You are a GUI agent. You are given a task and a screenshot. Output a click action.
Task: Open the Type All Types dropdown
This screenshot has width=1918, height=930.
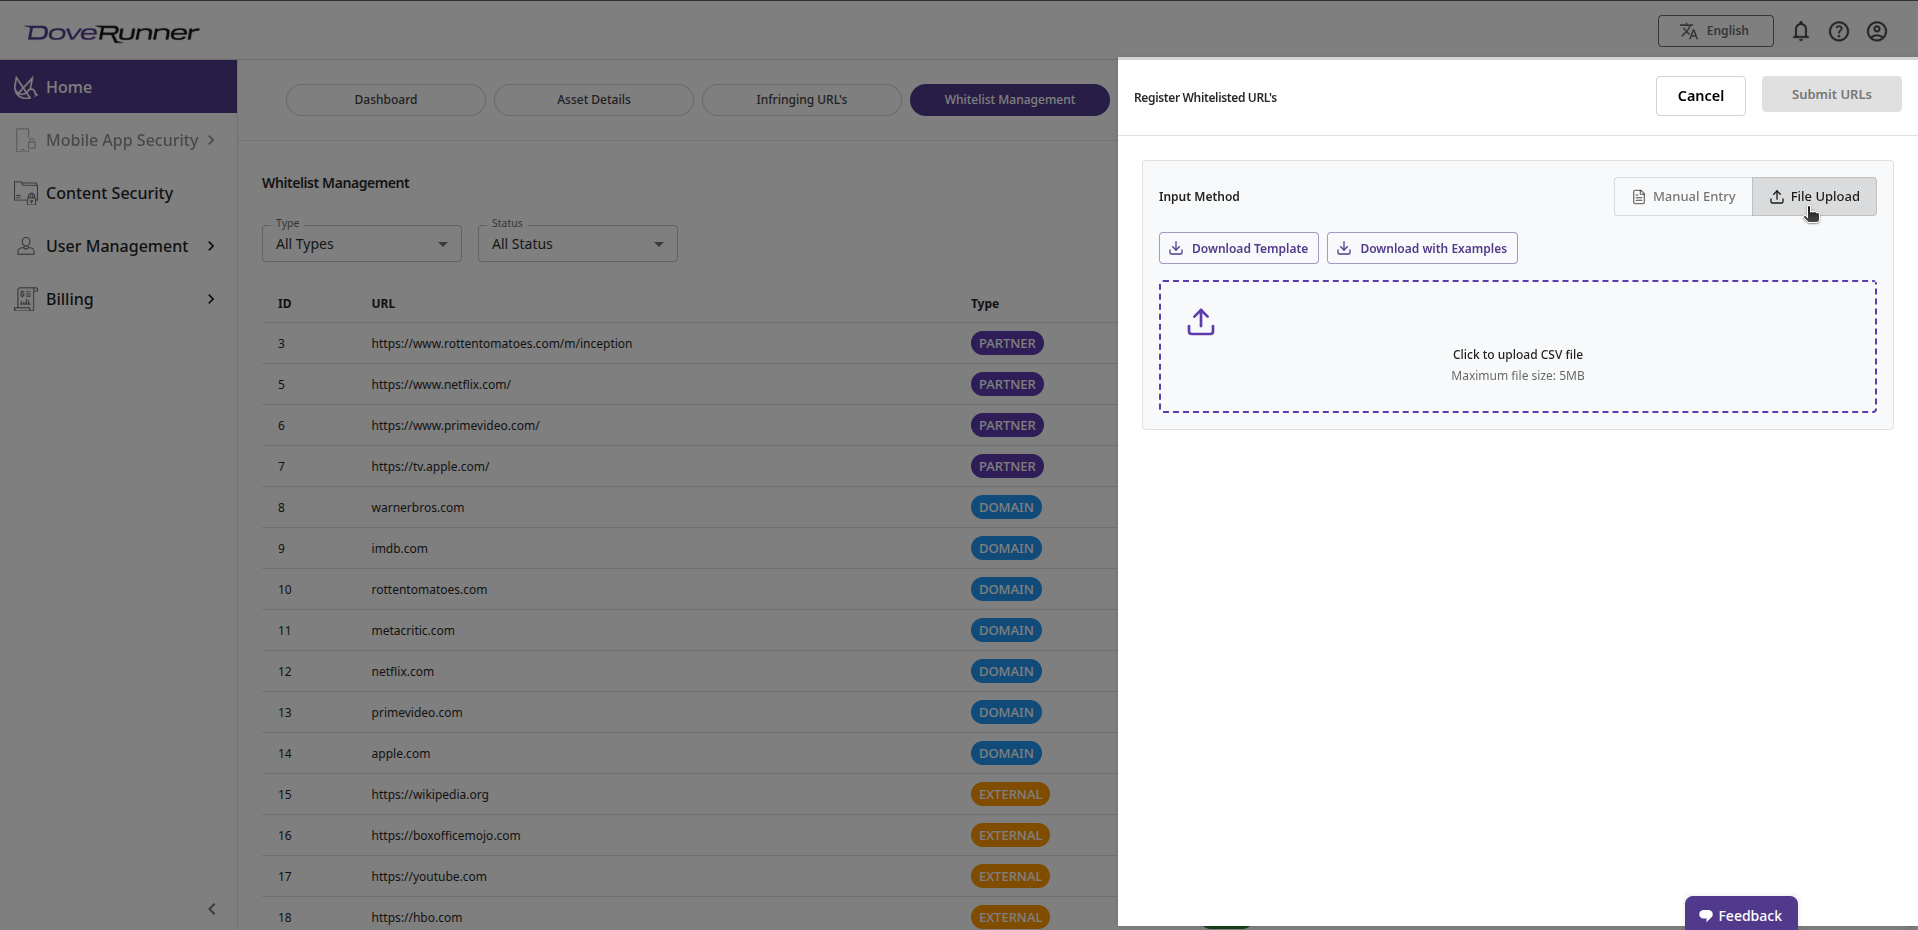pos(360,243)
